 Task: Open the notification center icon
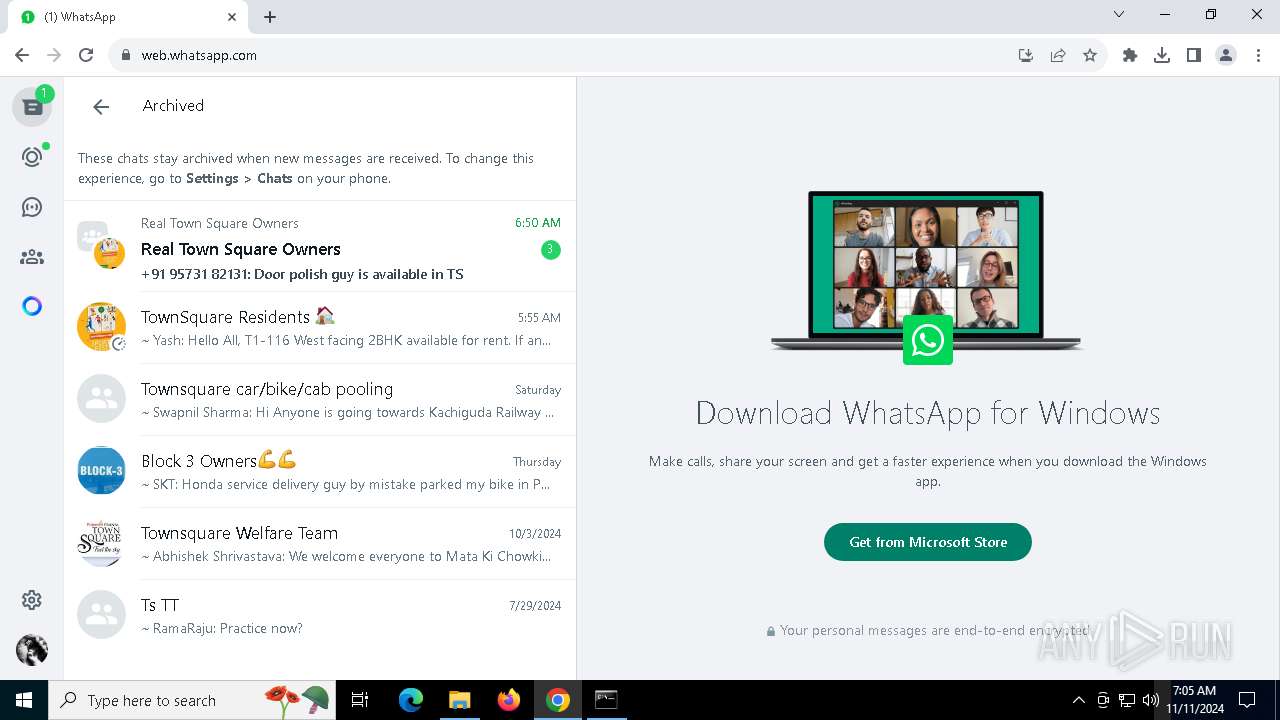point(1247,700)
